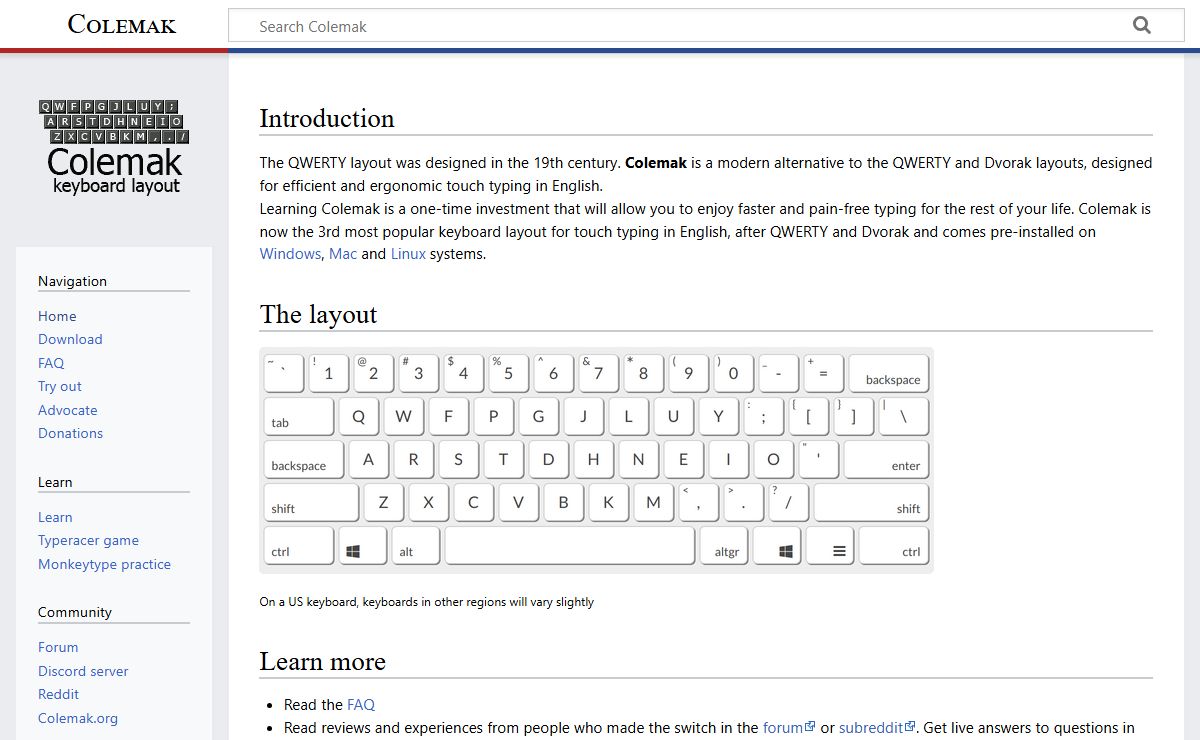Screen dimensions: 1200x740
Task: Click the Navigation sidebar heading
Action: (72, 281)
